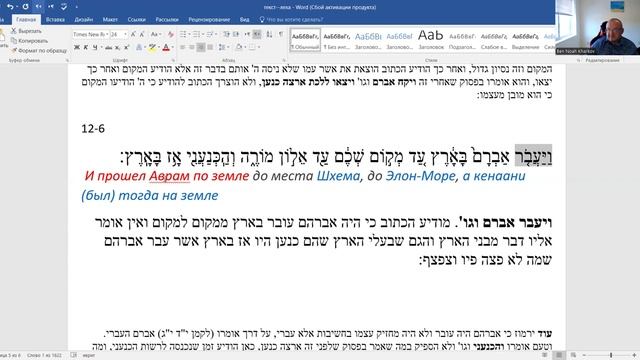Open paragraph dialog launcher in Абзац group
The width and height of the screenshot is (640, 360).
click(x=284, y=60)
